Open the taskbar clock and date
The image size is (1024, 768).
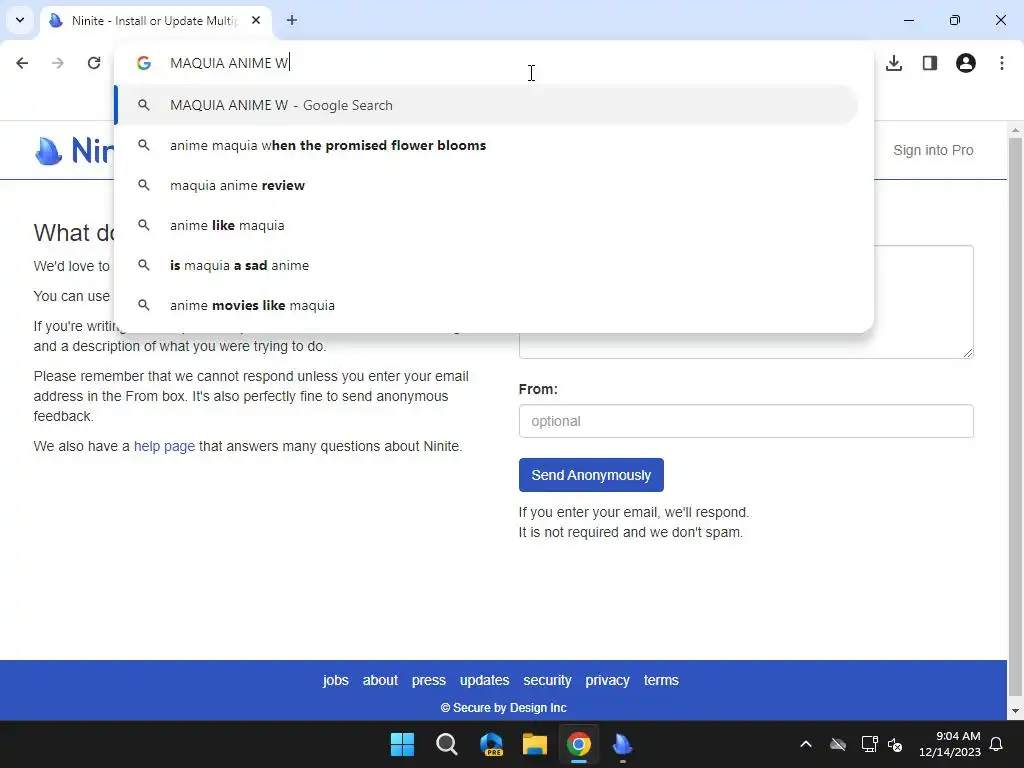[950, 744]
